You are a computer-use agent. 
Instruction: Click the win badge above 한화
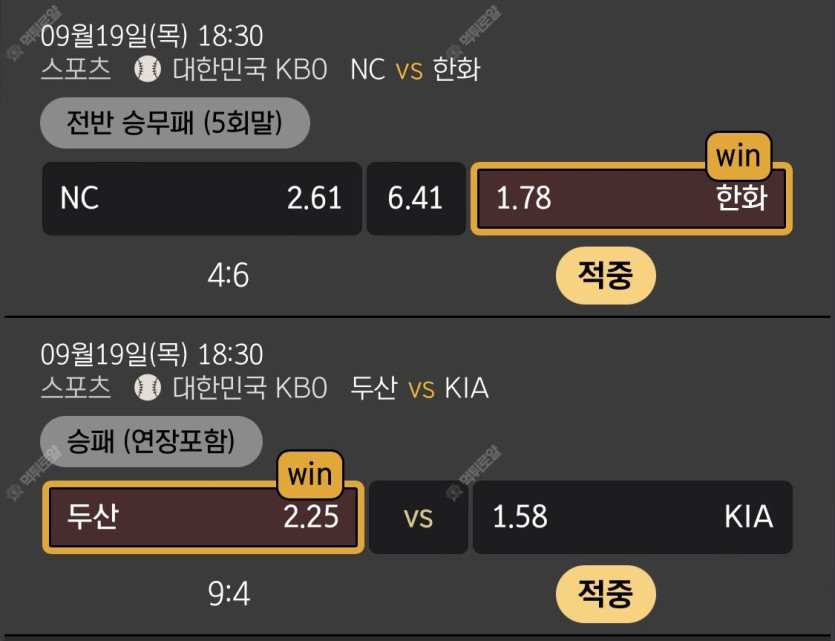tap(740, 156)
